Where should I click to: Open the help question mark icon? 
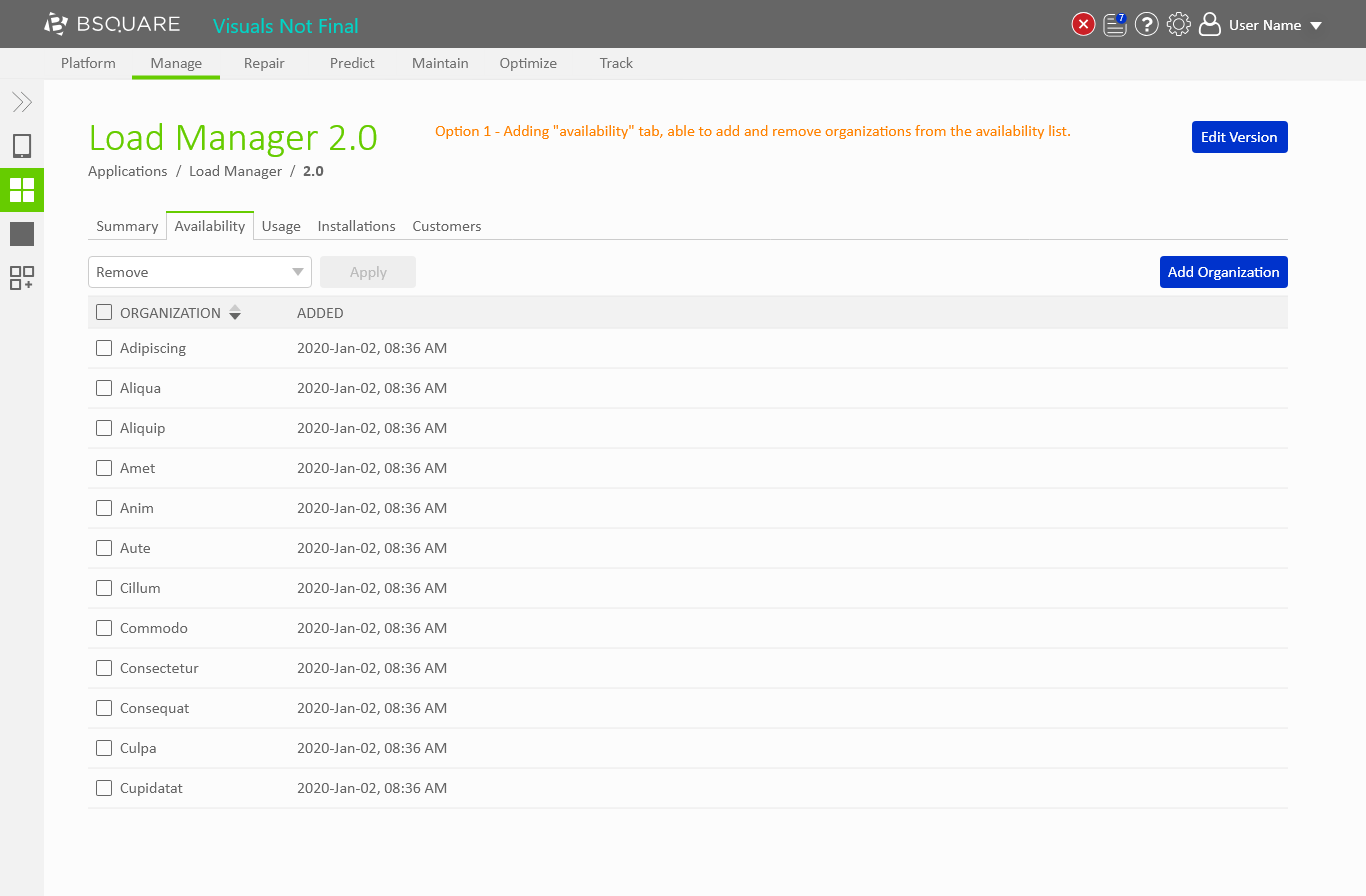click(1147, 25)
